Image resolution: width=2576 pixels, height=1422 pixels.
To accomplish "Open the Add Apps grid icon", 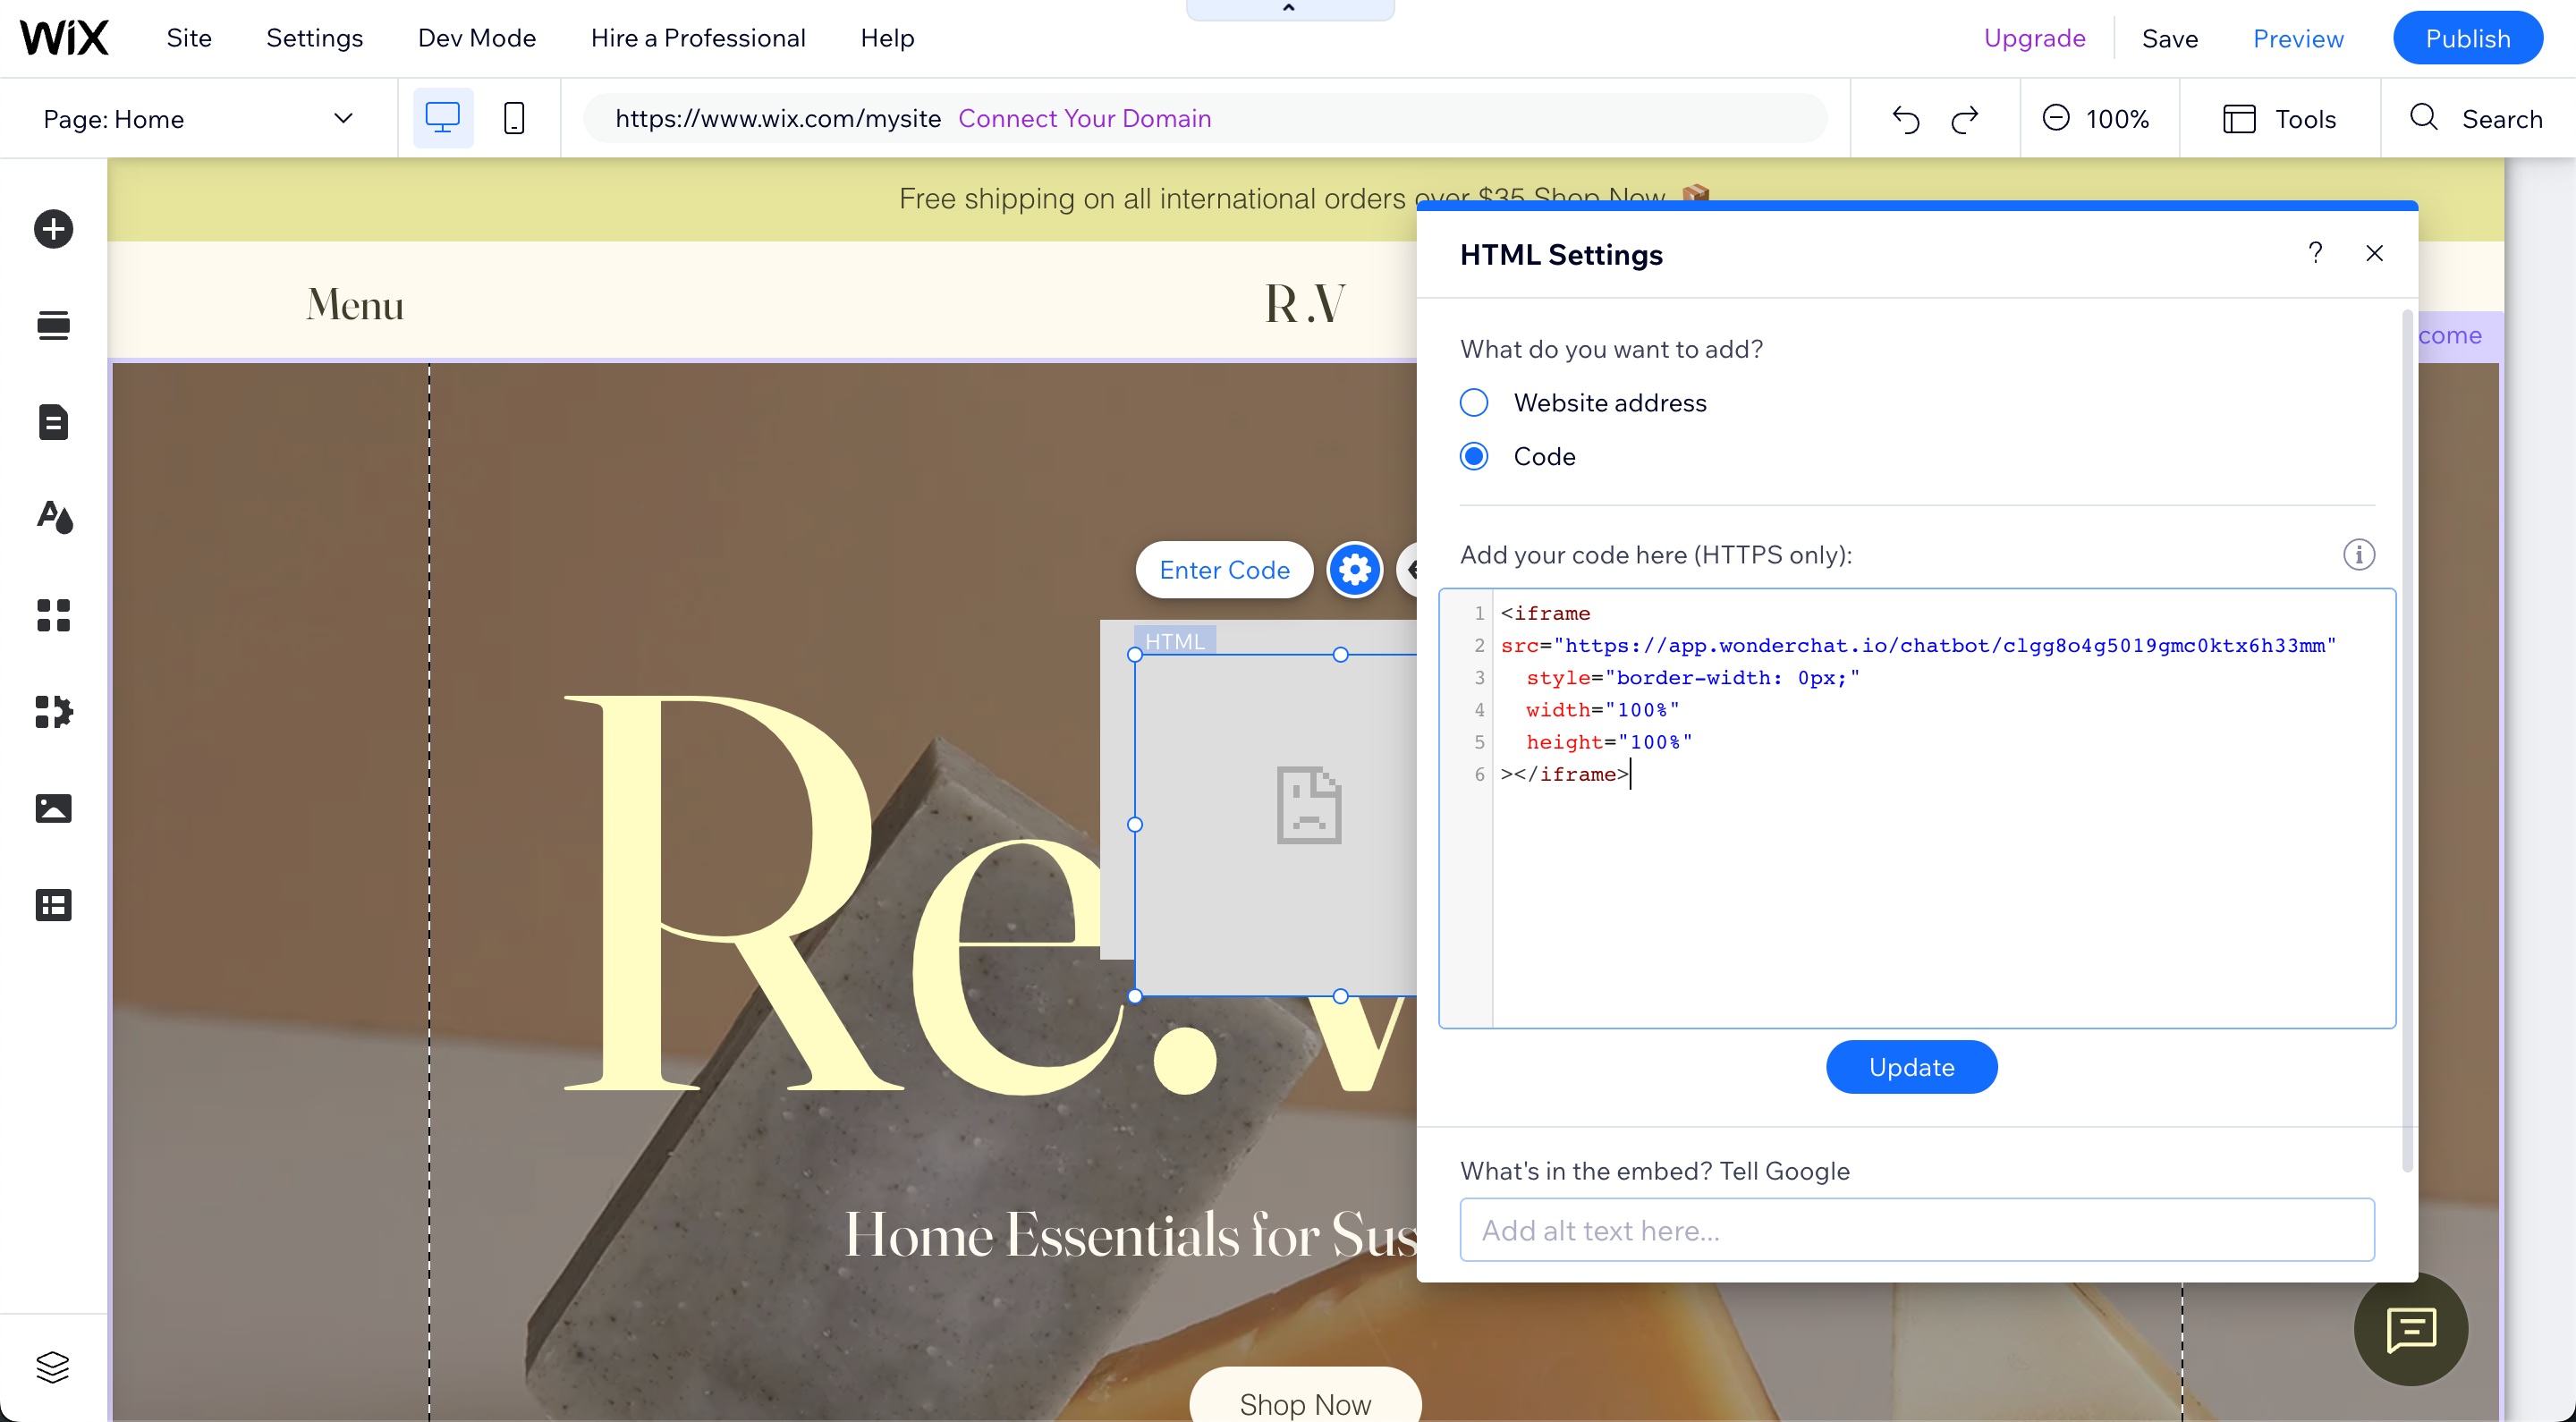I will tap(53, 615).
